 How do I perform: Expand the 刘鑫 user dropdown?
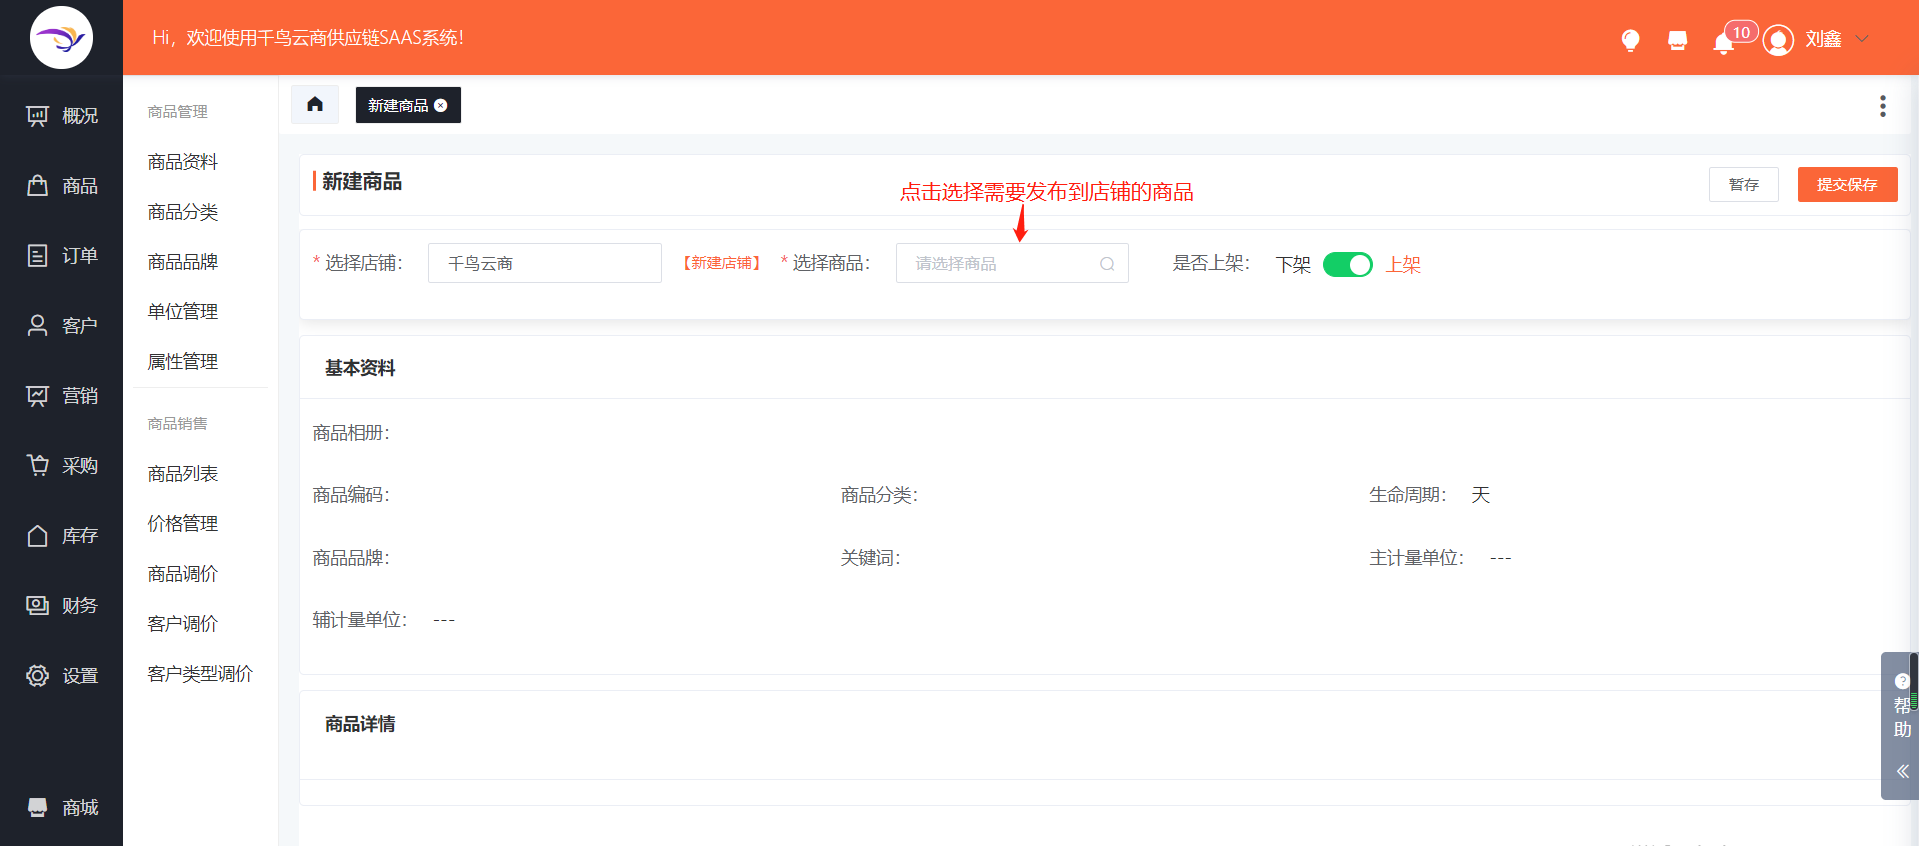point(1861,39)
